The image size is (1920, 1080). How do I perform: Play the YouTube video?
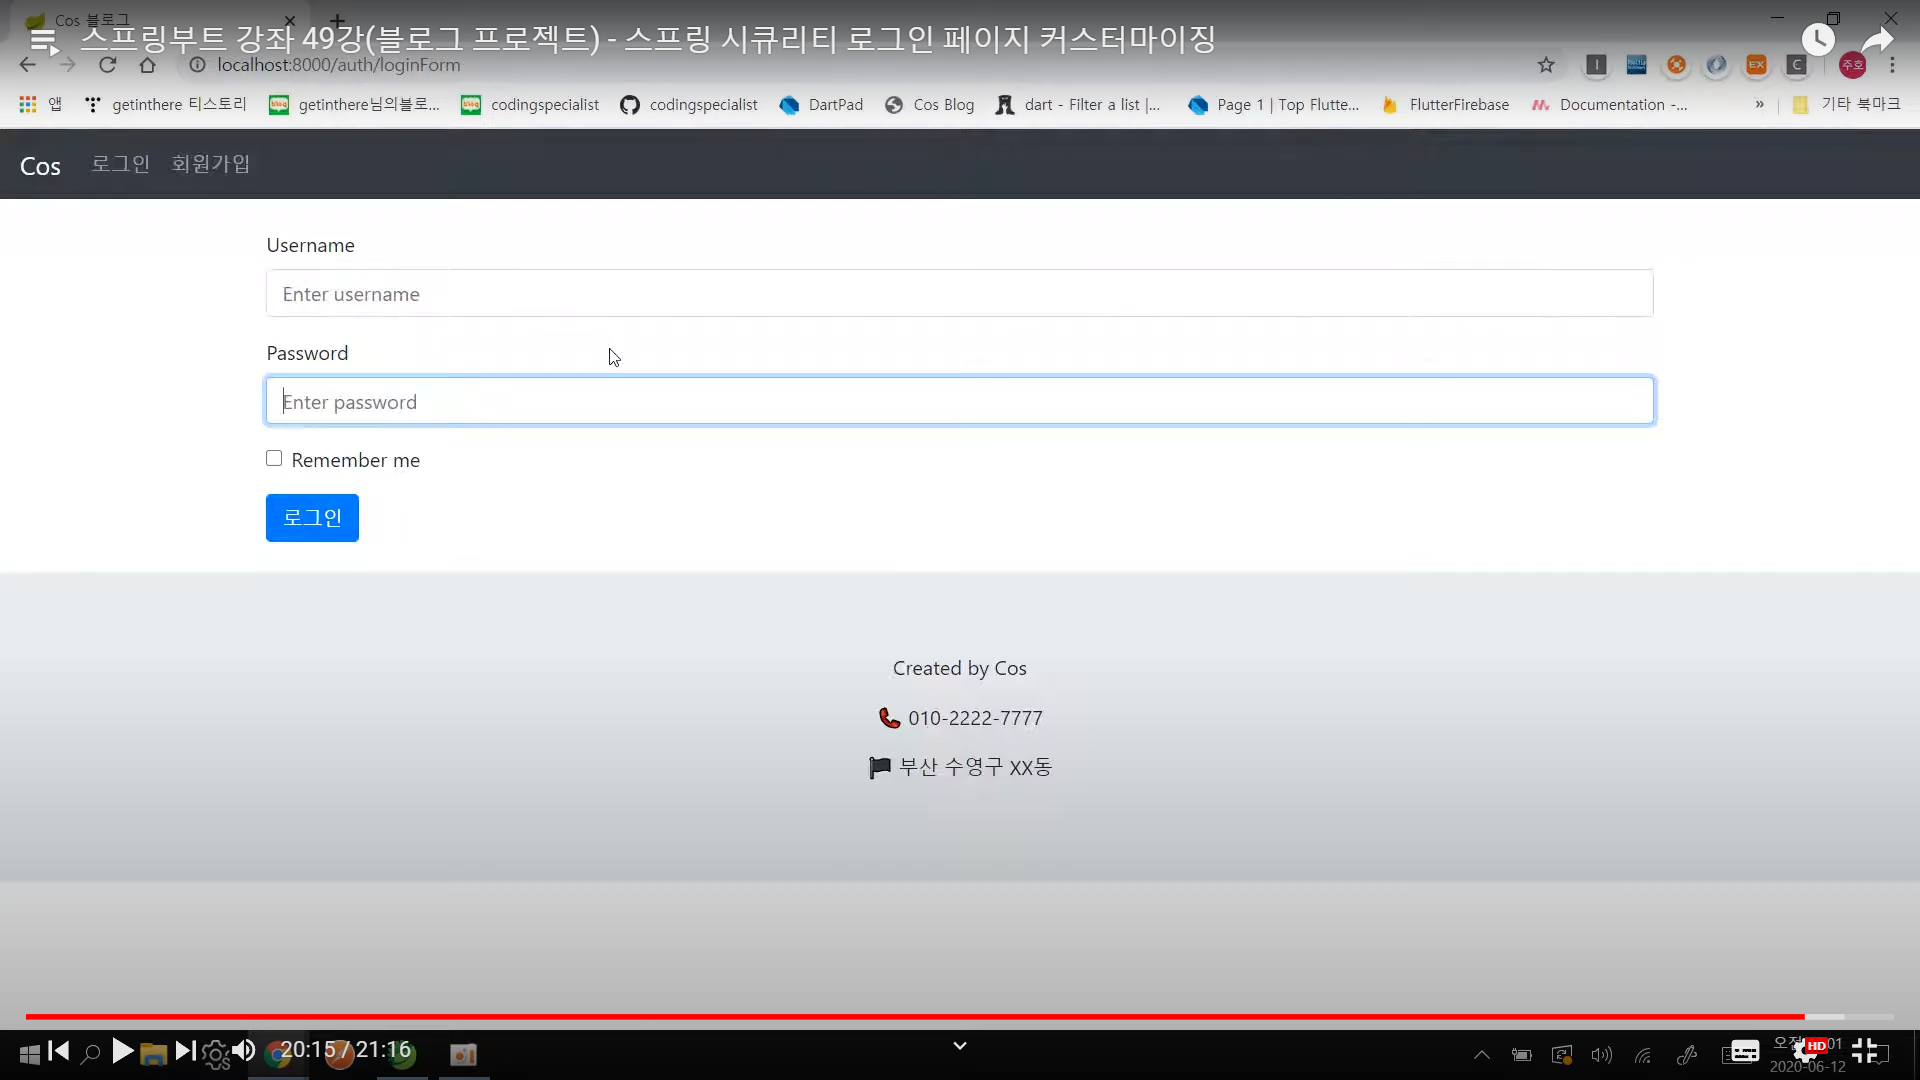122,1051
